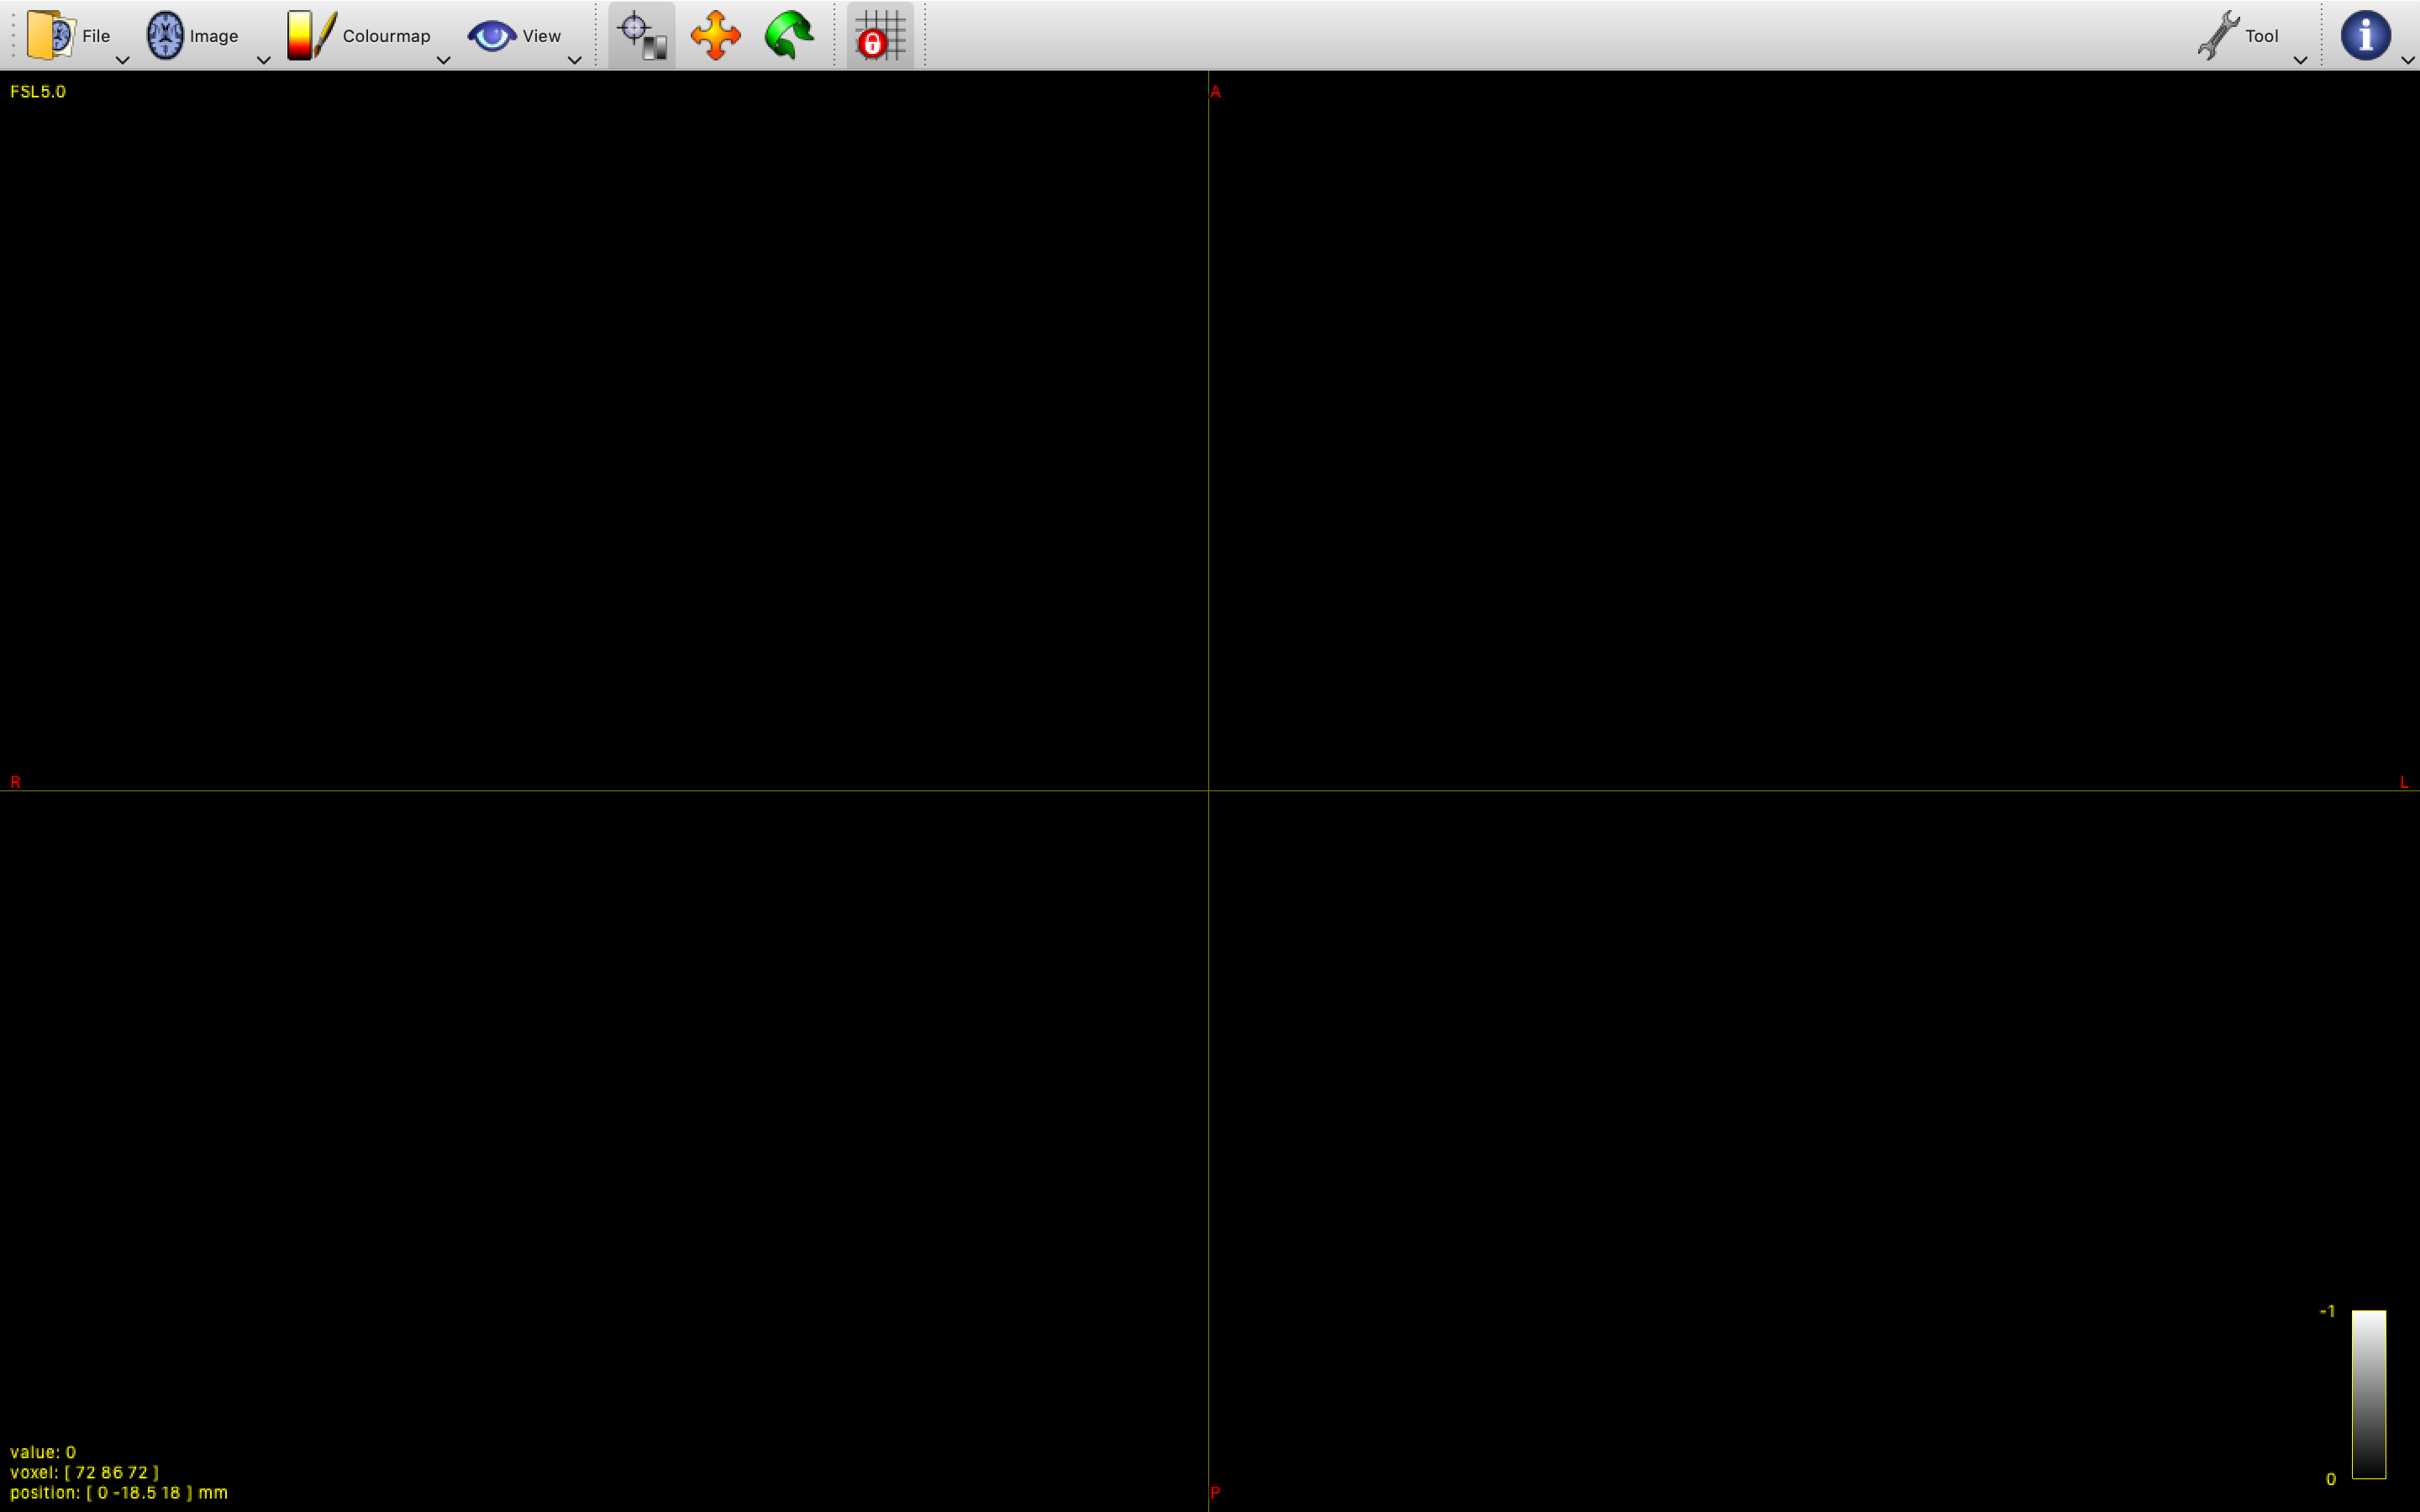Click the grayscale intensity colorbar

[2368, 1395]
